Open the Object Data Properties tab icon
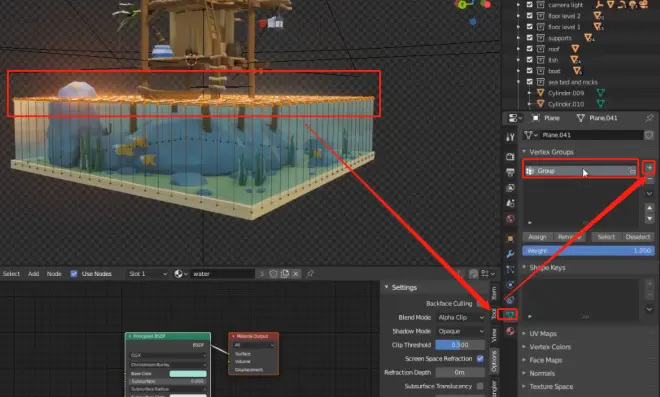 tap(510, 314)
